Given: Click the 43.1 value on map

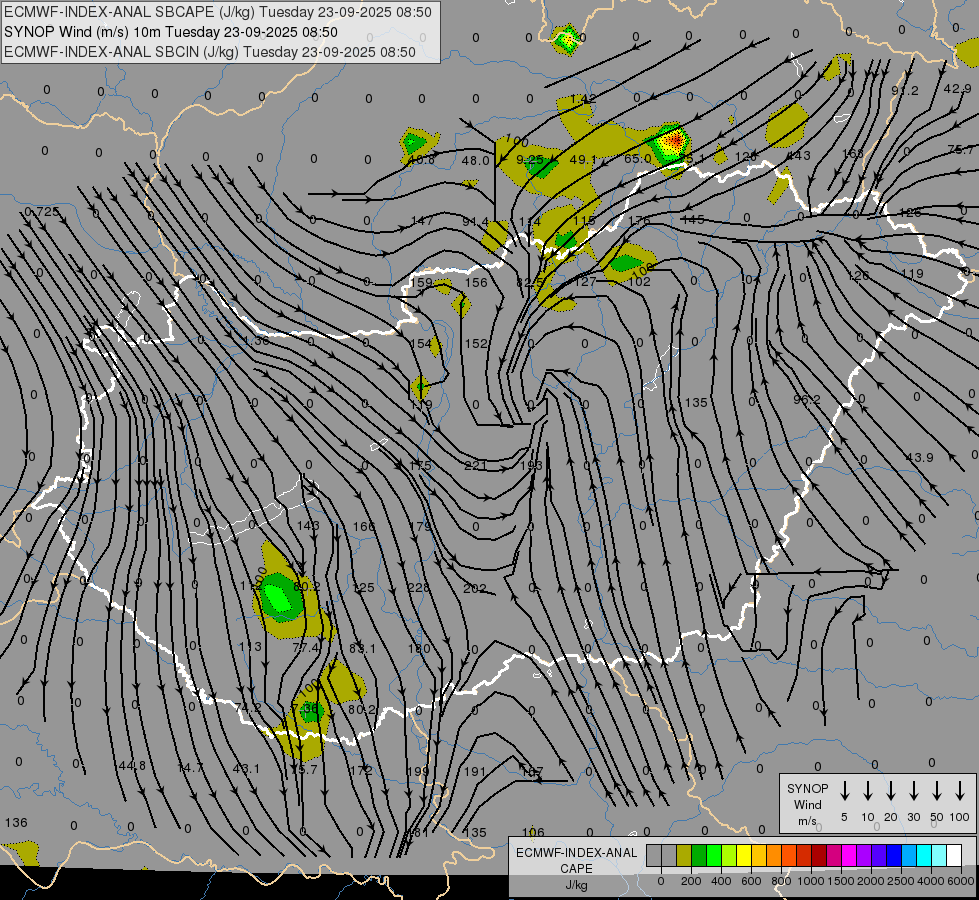Looking at the screenshot, I should click(x=246, y=768).
